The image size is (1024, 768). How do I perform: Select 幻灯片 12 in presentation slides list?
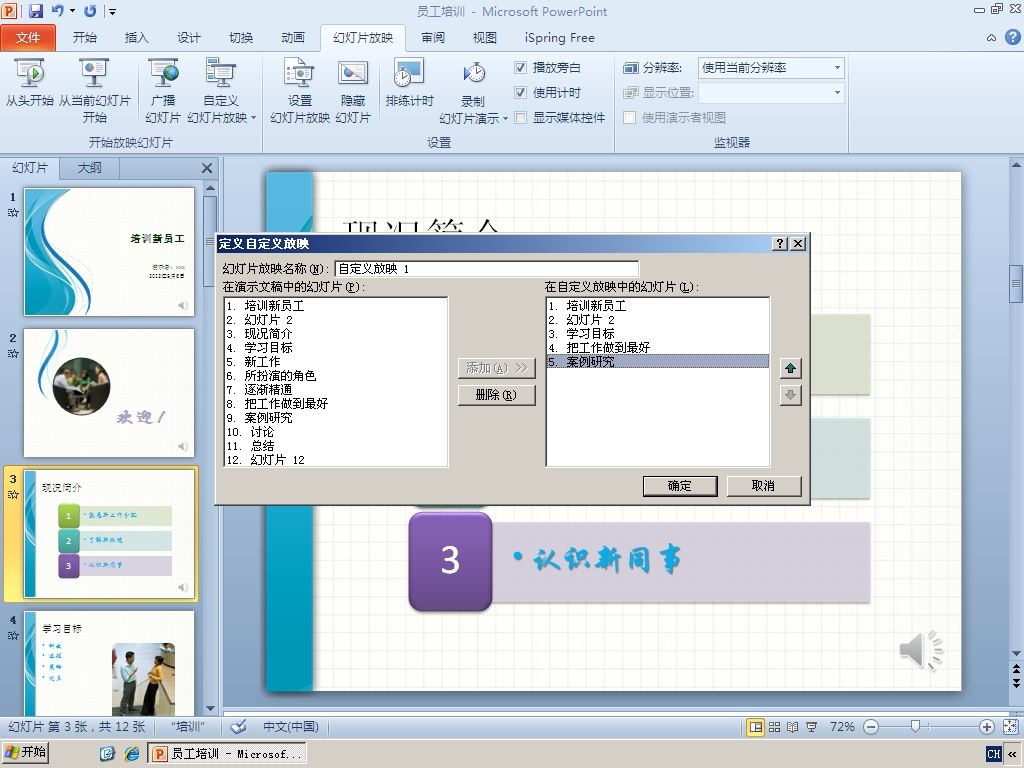(x=336, y=460)
